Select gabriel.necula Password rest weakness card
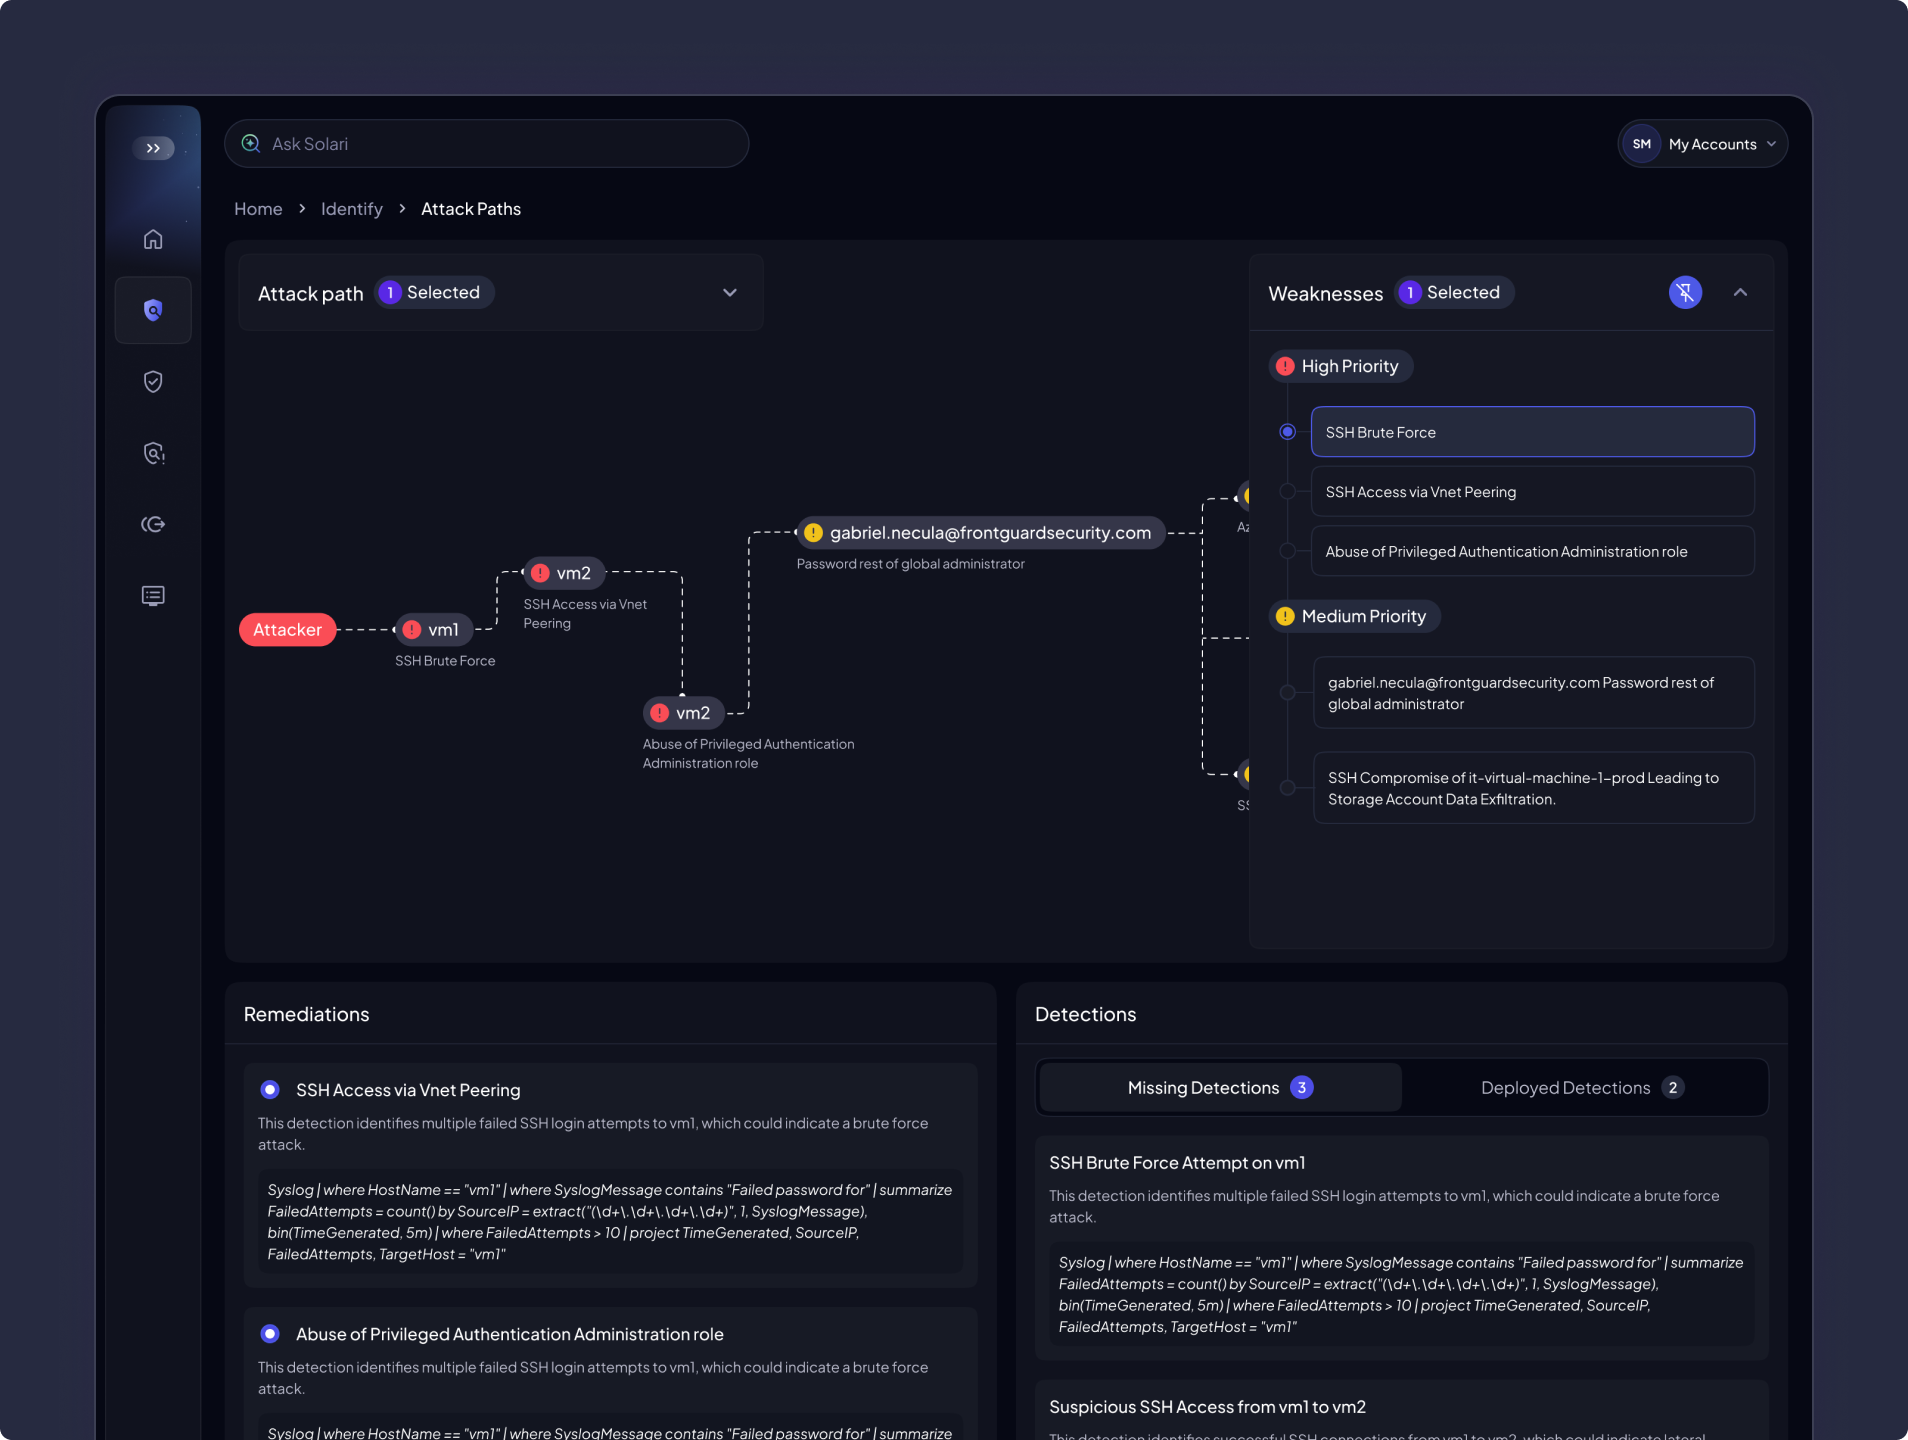 pyautogui.click(x=1533, y=693)
